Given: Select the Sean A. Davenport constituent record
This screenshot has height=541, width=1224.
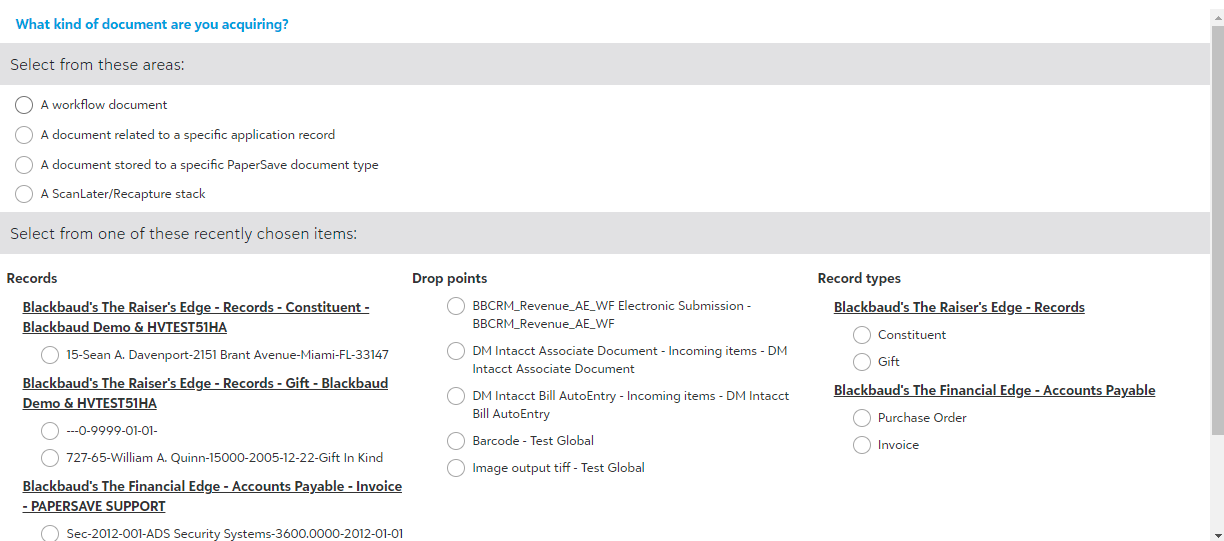Looking at the screenshot, I should pyautogui.click(x=50, y=355).
